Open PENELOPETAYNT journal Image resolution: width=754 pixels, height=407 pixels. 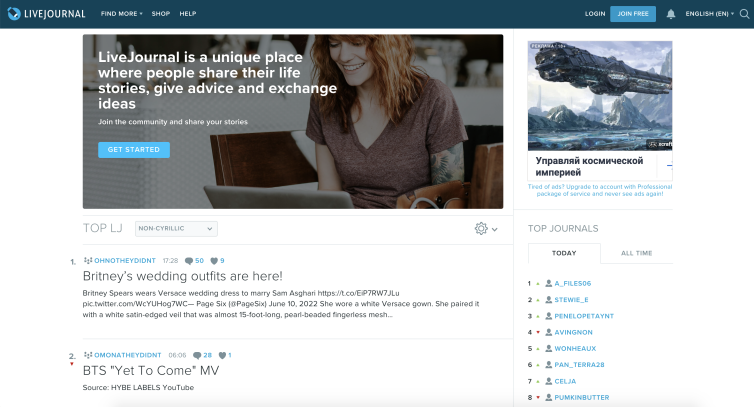(584, 316)
